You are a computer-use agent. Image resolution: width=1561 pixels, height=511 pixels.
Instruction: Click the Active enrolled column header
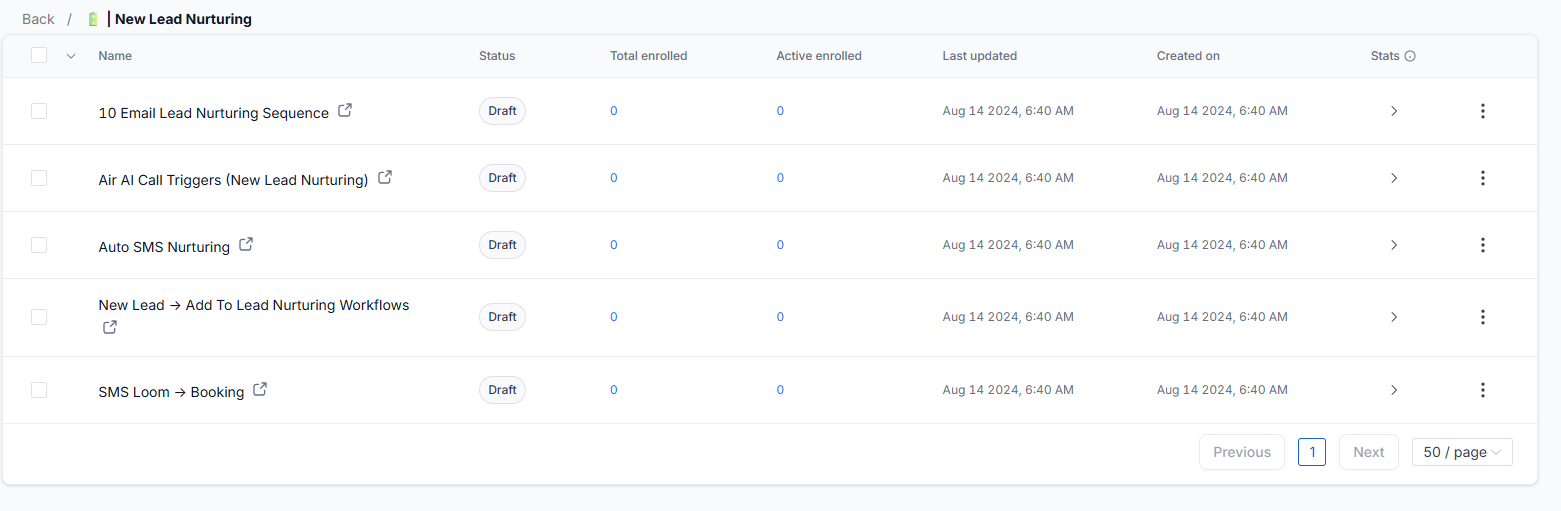pyautogui.click(x=819, y=56)
